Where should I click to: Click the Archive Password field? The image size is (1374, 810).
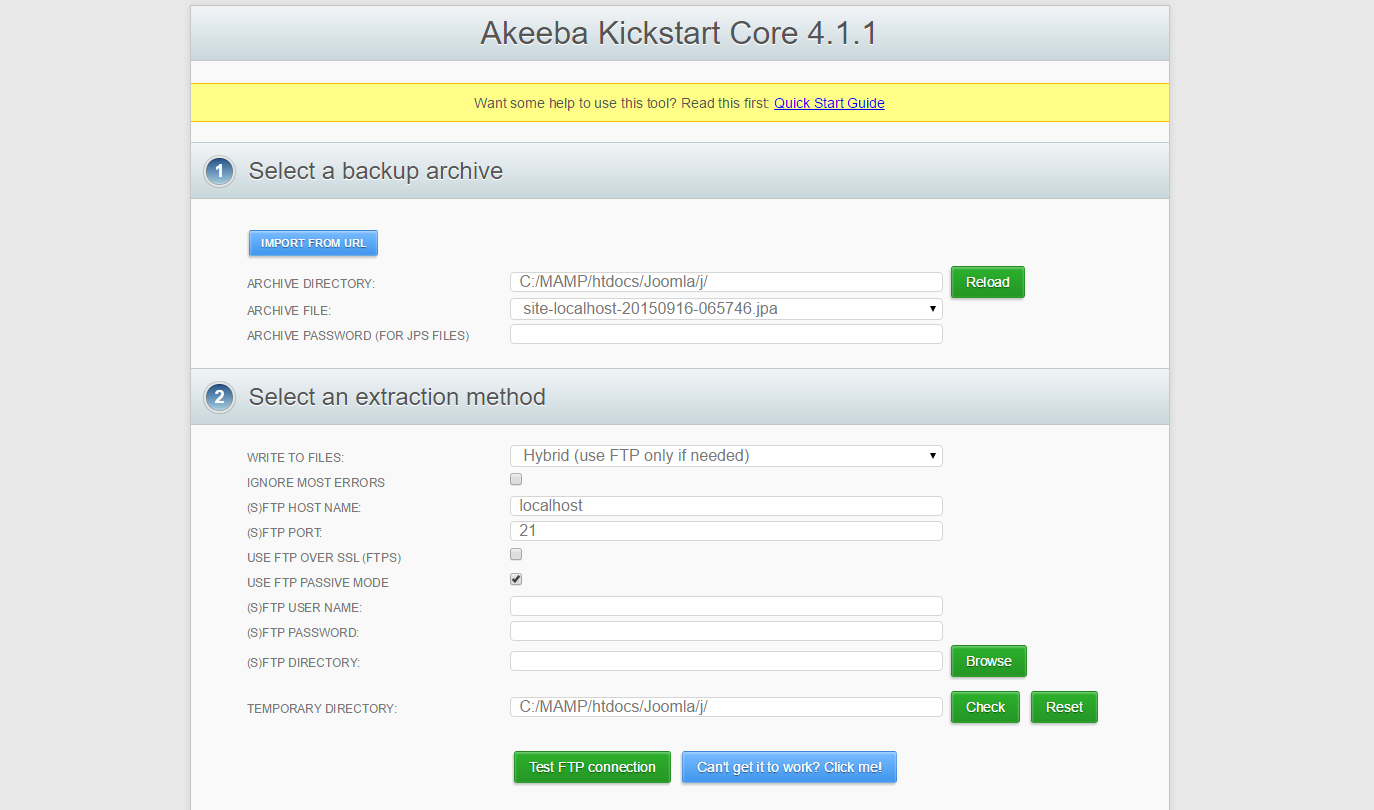pos(726,334)
